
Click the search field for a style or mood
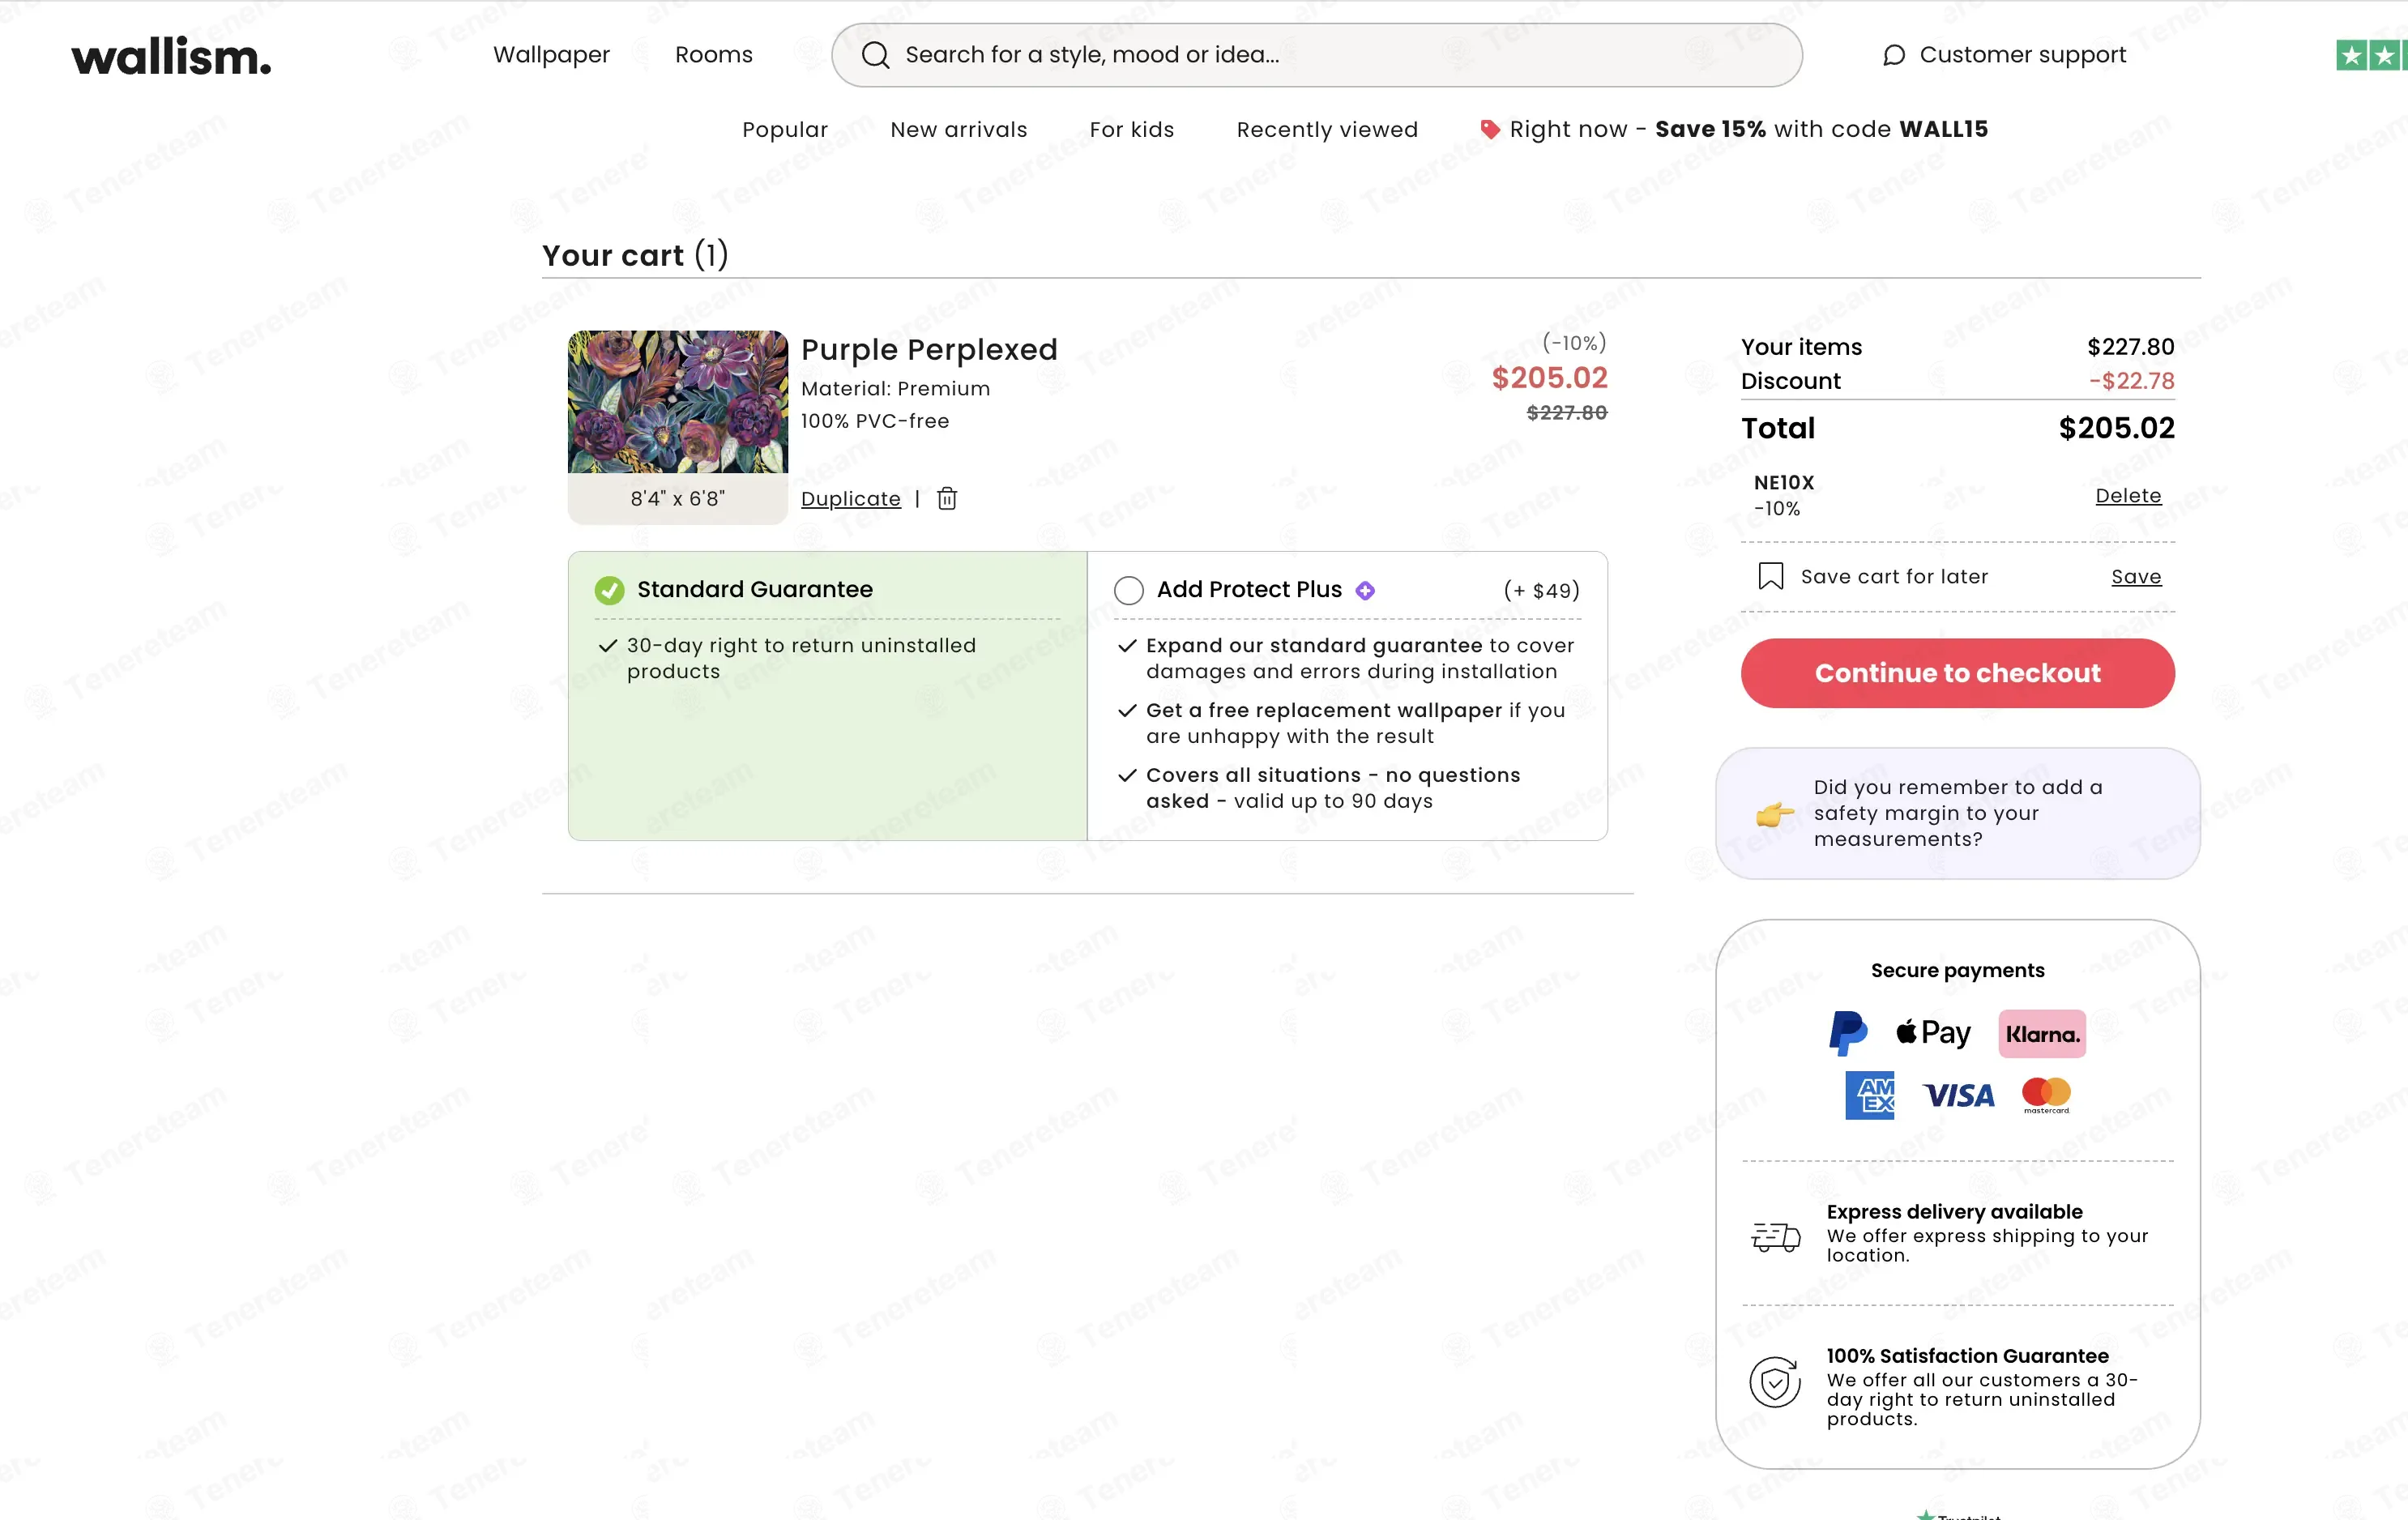1316,55
